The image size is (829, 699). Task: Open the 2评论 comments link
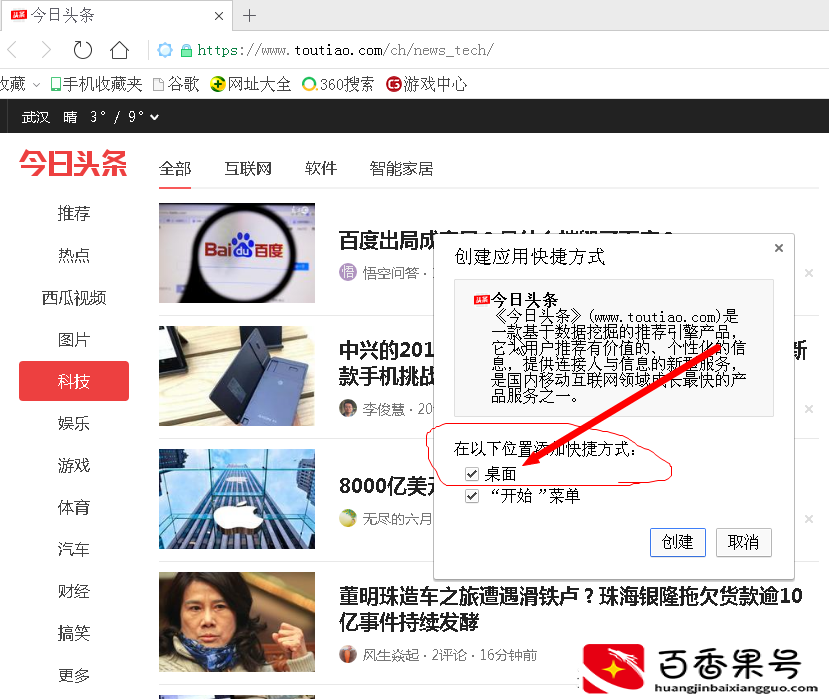pyautogui.click(x=449, y=655)
